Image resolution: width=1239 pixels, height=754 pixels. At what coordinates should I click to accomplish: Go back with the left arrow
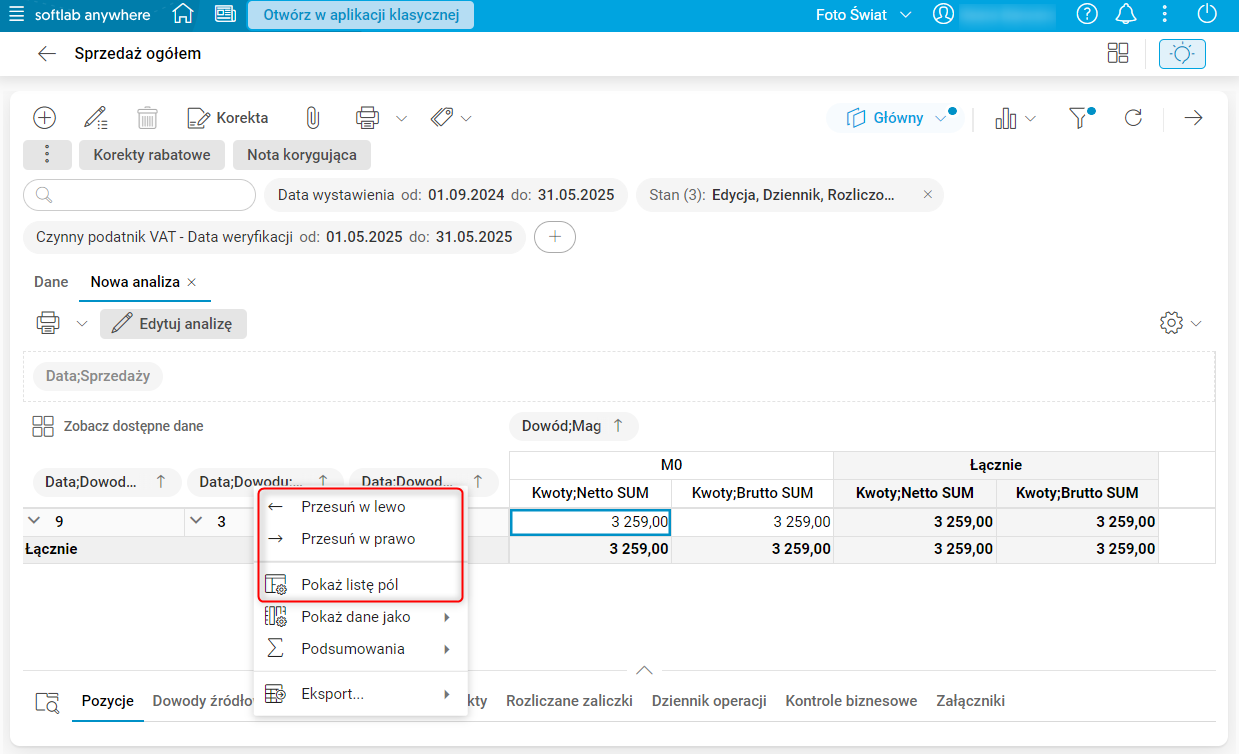click(46, 54)
